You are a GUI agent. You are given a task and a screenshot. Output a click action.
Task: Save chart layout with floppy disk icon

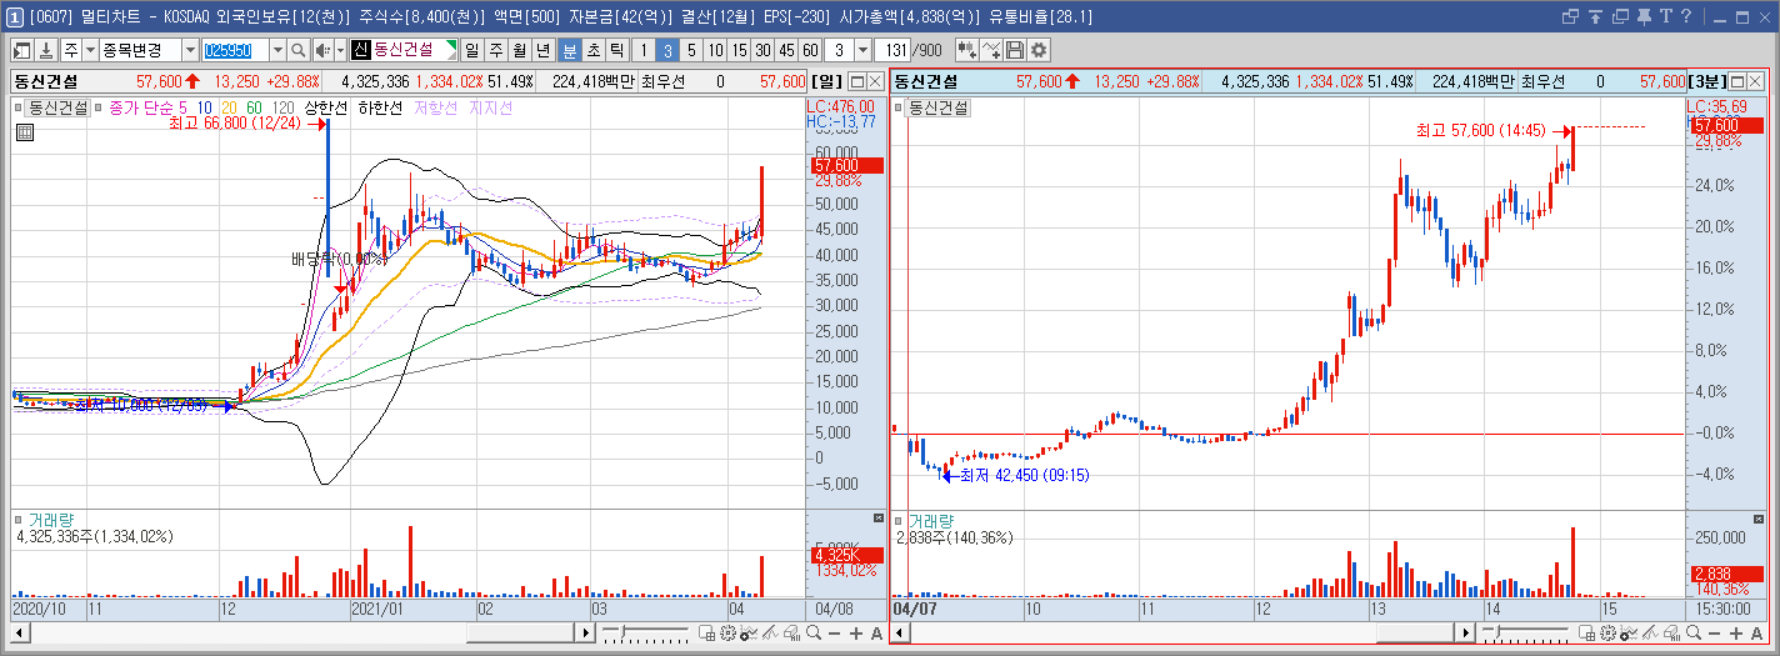tap(1015, 50)
